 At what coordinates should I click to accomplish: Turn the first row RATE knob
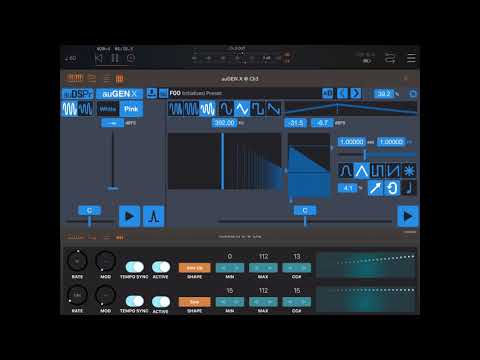[77, 261]
